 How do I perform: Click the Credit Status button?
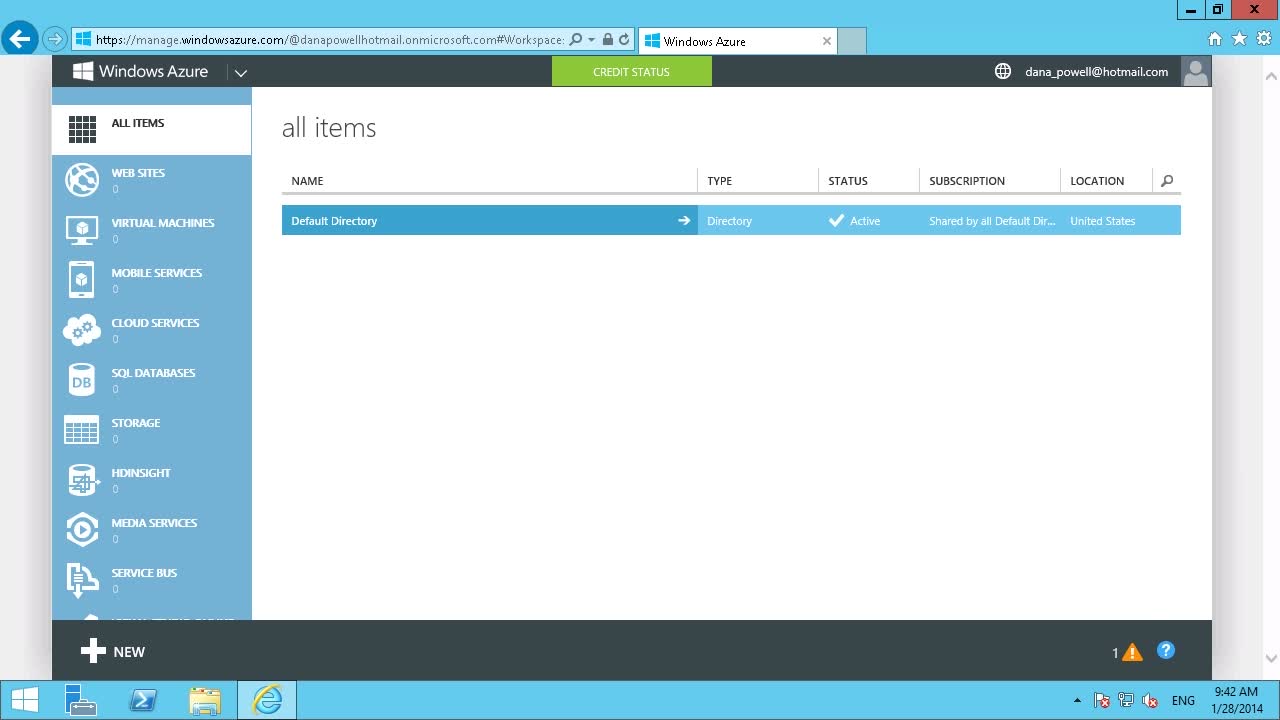[x=631, y=72]
